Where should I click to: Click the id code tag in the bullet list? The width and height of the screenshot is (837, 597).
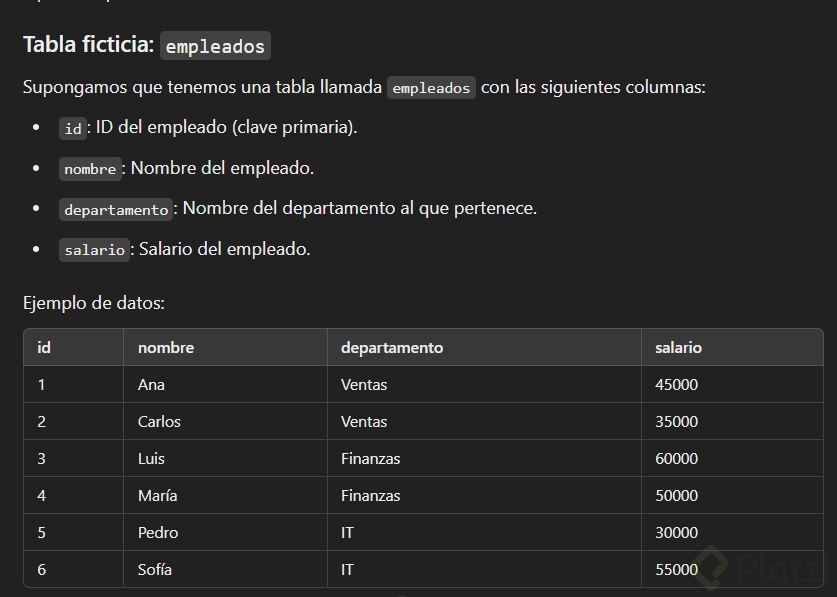73,128
